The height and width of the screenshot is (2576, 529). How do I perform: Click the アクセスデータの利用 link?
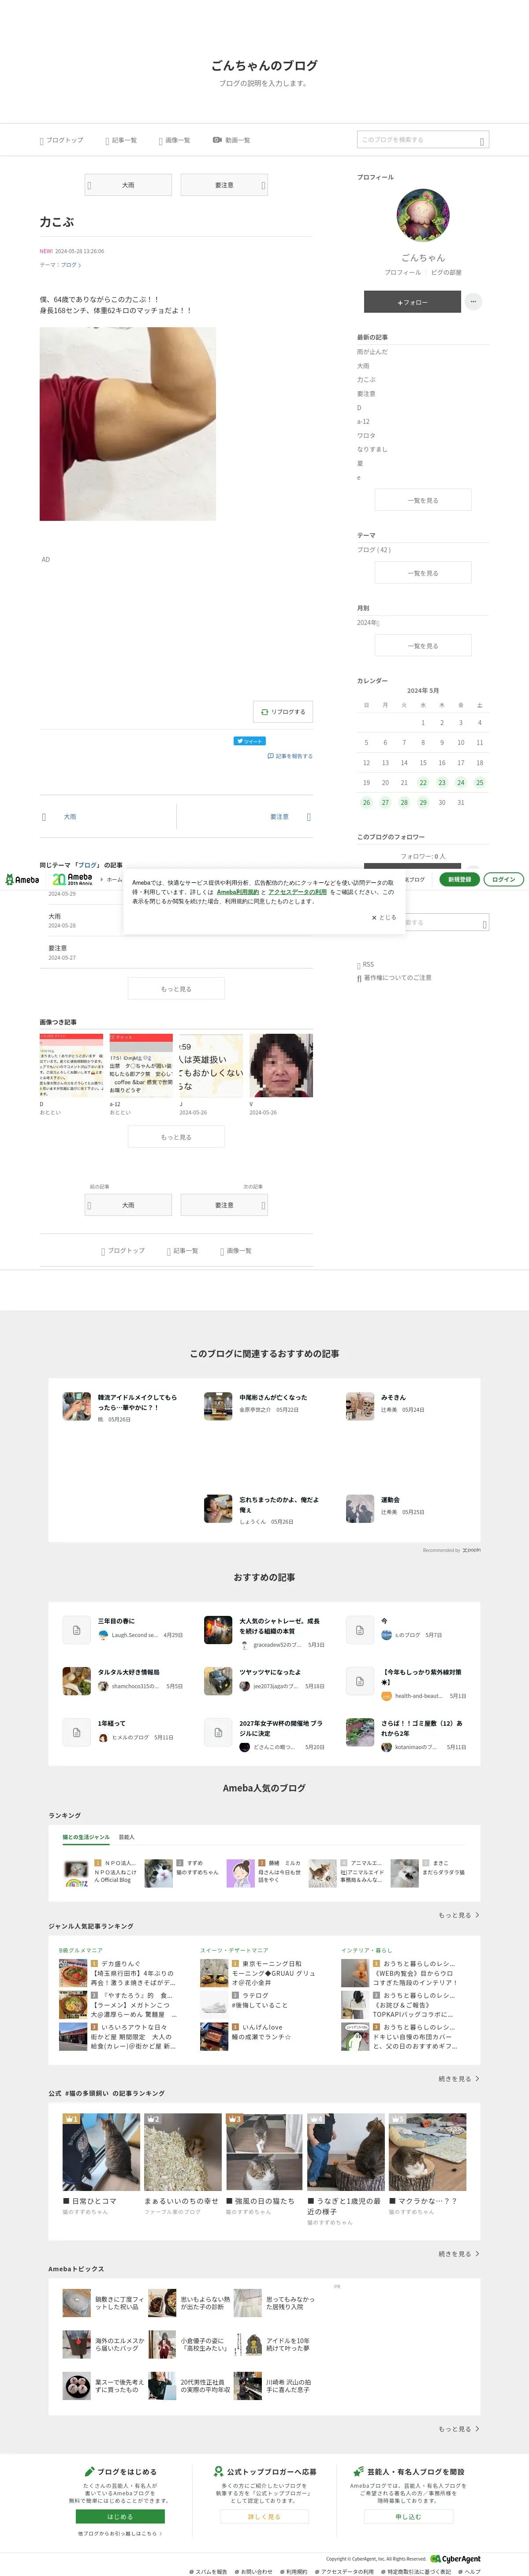click(x=297, y=892)
